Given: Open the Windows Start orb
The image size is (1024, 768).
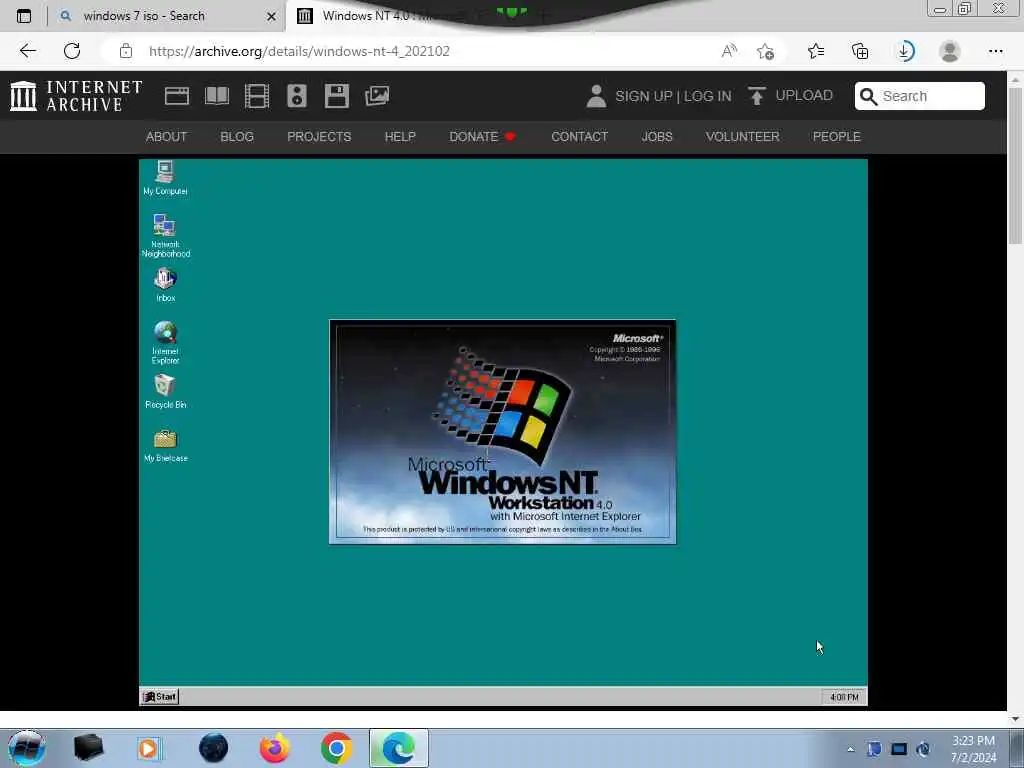Looking at the screenshot, I should (x=26, y=748).
